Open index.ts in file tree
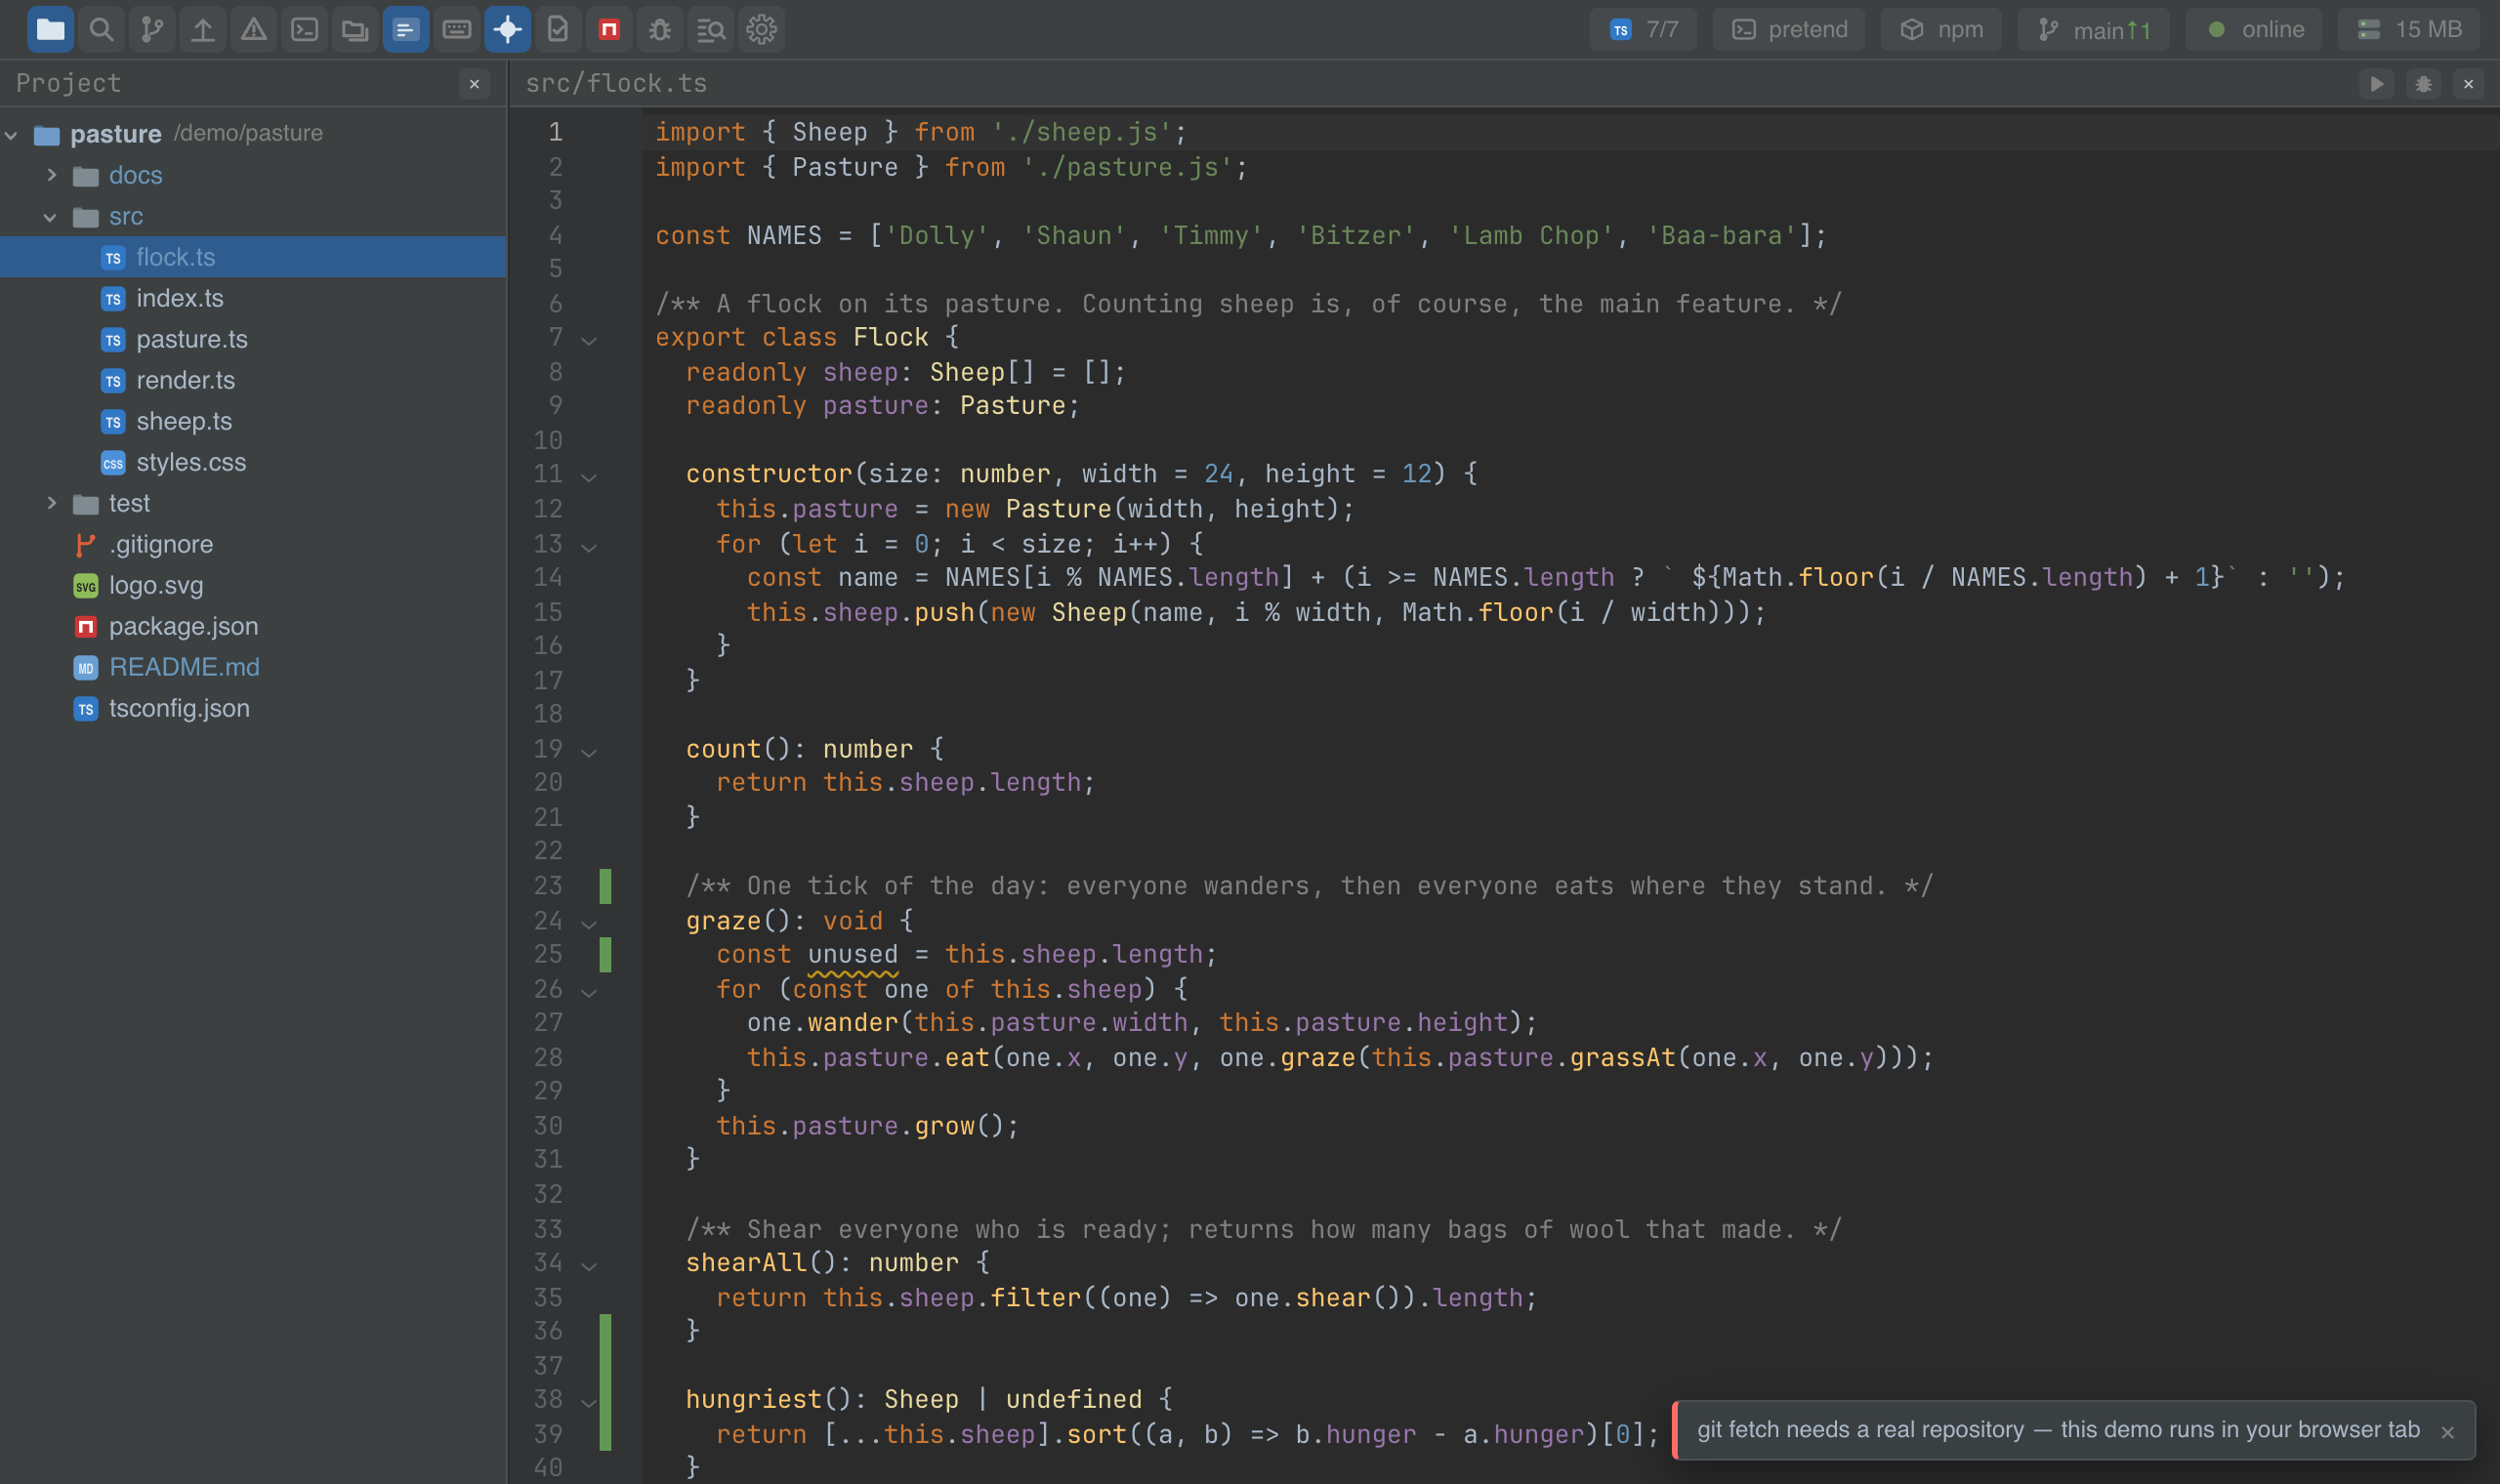The image size is (2500, 1484). point(253,298)
